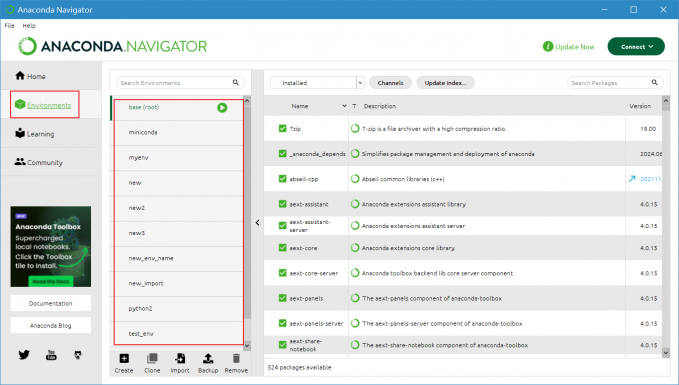Select the test_env environment
679x385 pixels.
[x=178, y=333]
